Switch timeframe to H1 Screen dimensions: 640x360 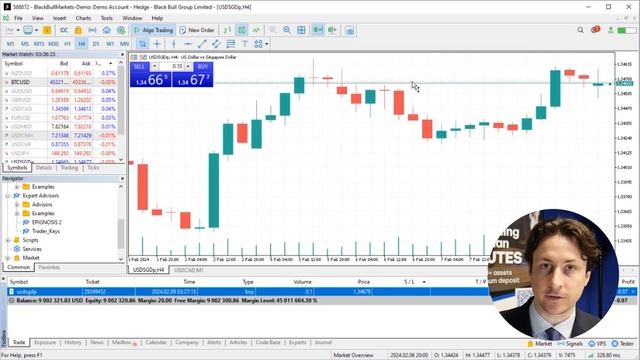(67, 44)
